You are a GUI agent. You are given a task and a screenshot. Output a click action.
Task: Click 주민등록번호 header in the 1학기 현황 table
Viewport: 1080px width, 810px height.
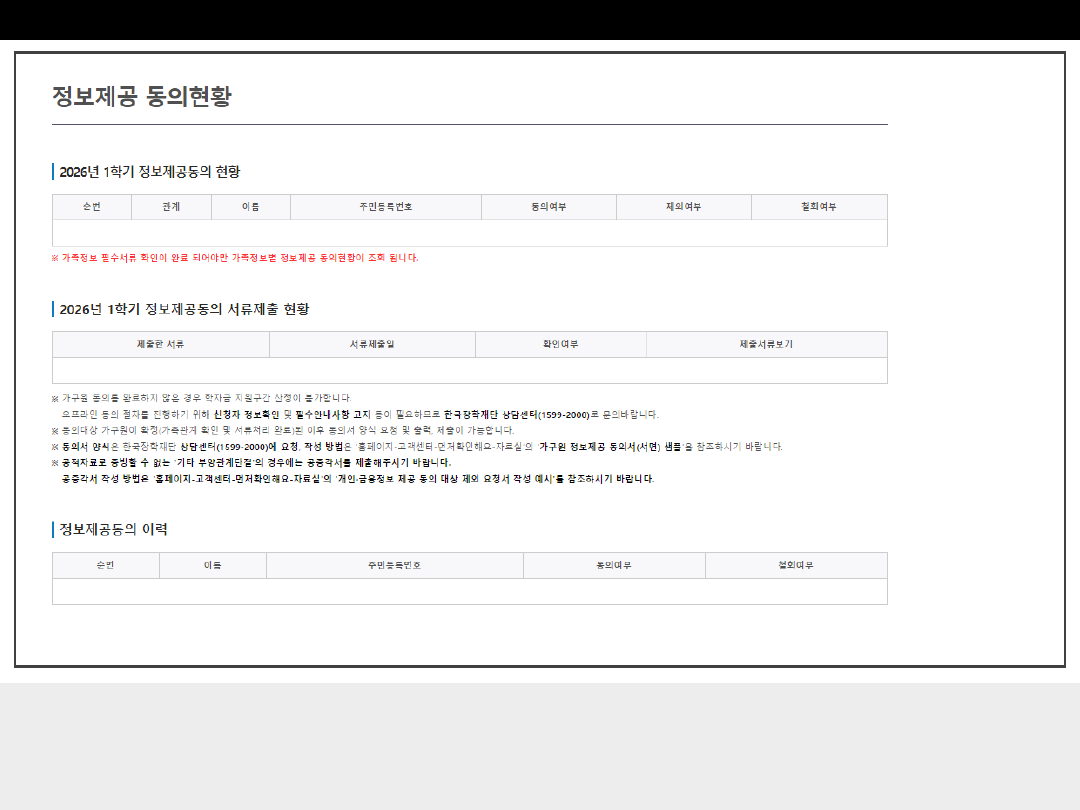[386, 207]
